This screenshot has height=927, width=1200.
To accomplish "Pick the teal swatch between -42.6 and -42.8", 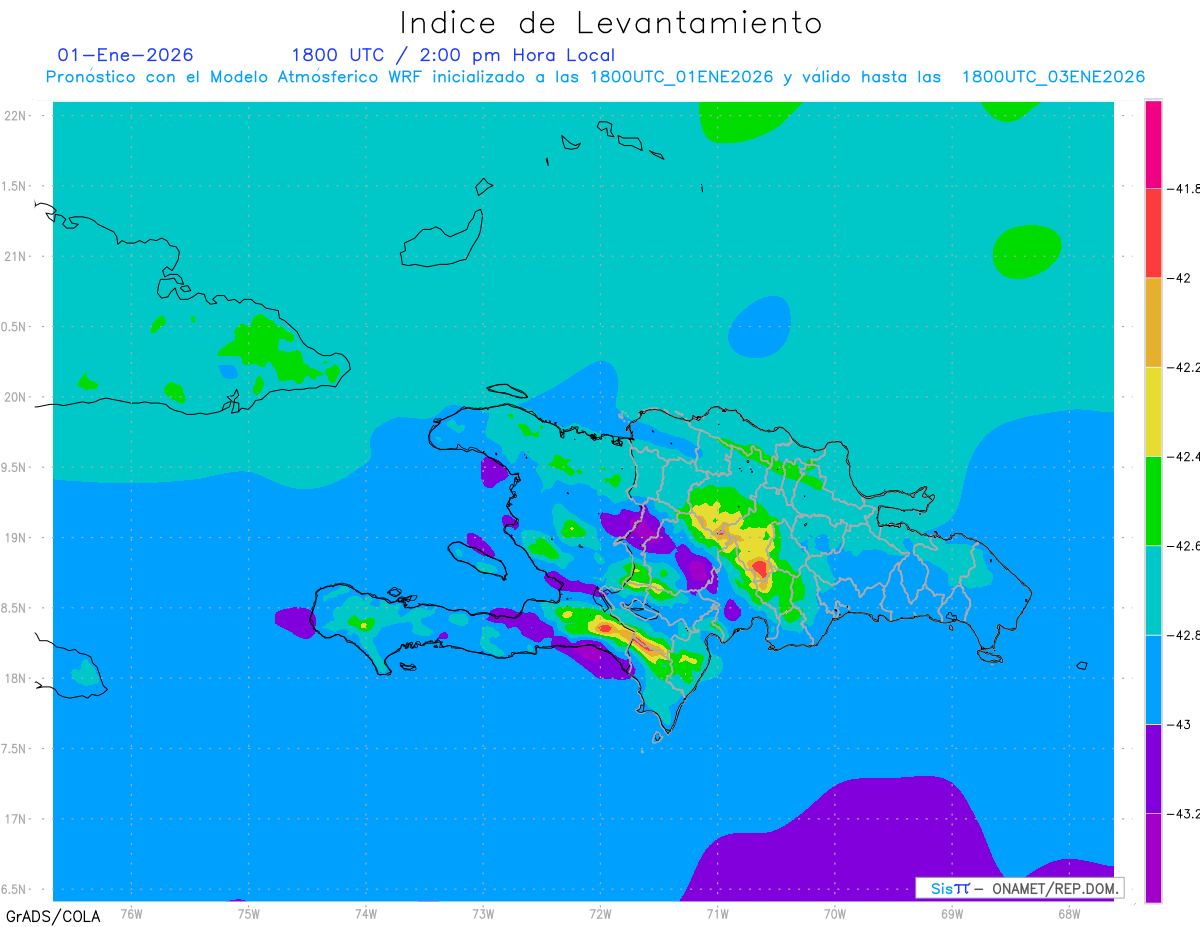I will pyautogui.click(x=1153, y=590).
